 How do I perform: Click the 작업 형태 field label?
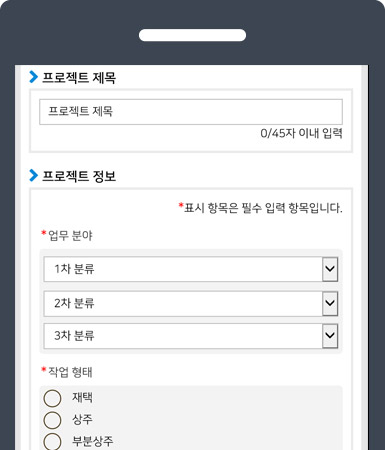pyautogui.click(x=70, y=372)
